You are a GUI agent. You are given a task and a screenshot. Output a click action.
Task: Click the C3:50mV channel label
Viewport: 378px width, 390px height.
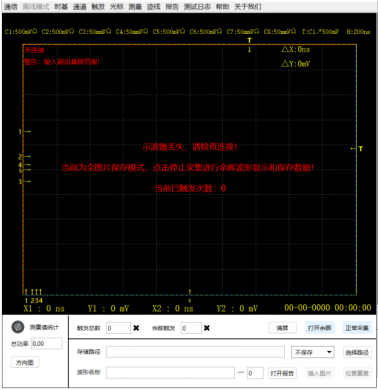point(95,32)
